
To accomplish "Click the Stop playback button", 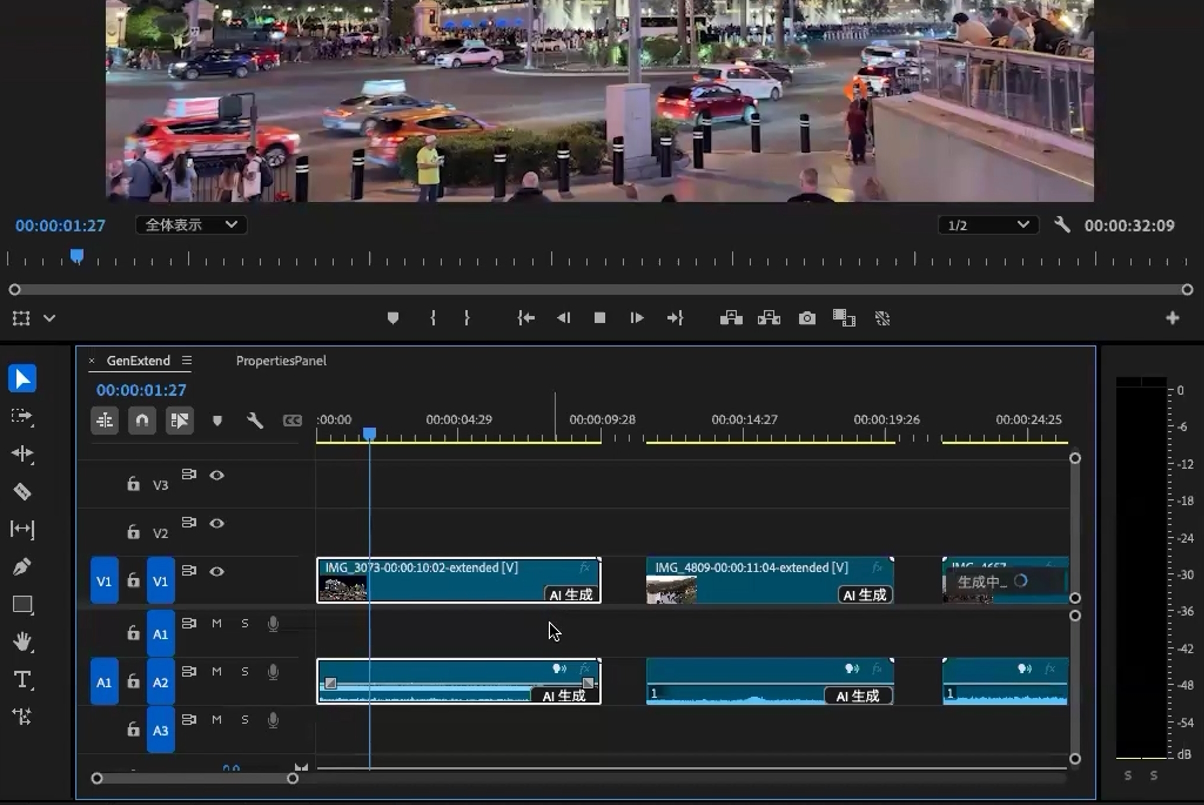I will 600,318.
